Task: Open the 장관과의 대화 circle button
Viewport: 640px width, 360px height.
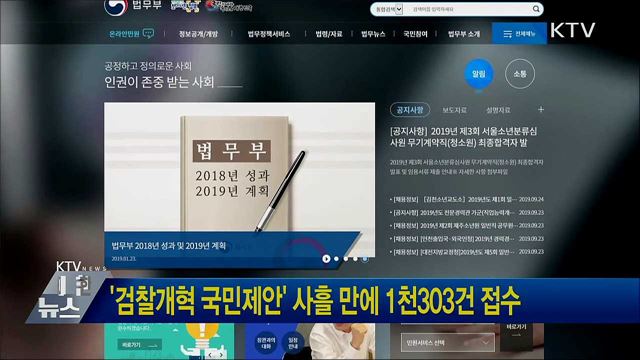Action: click(266, 343)
